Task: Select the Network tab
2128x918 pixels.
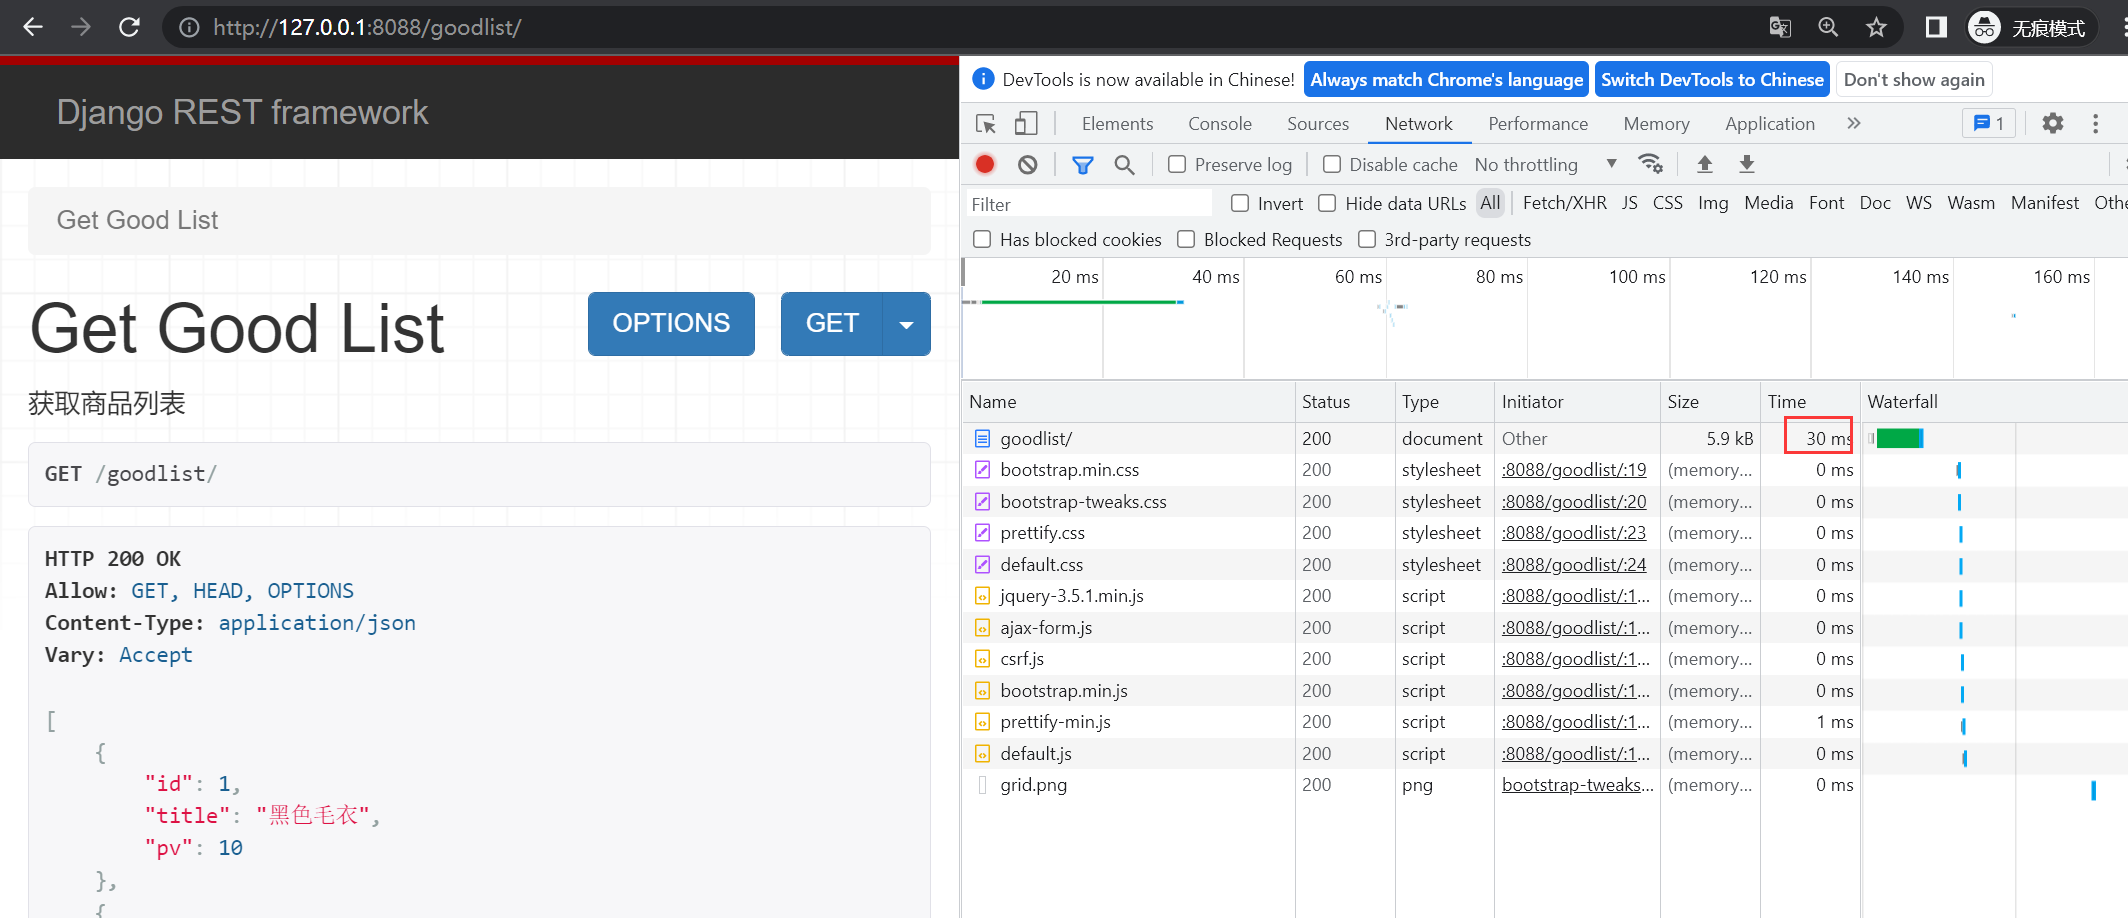Action: [x=1419, y=124]
